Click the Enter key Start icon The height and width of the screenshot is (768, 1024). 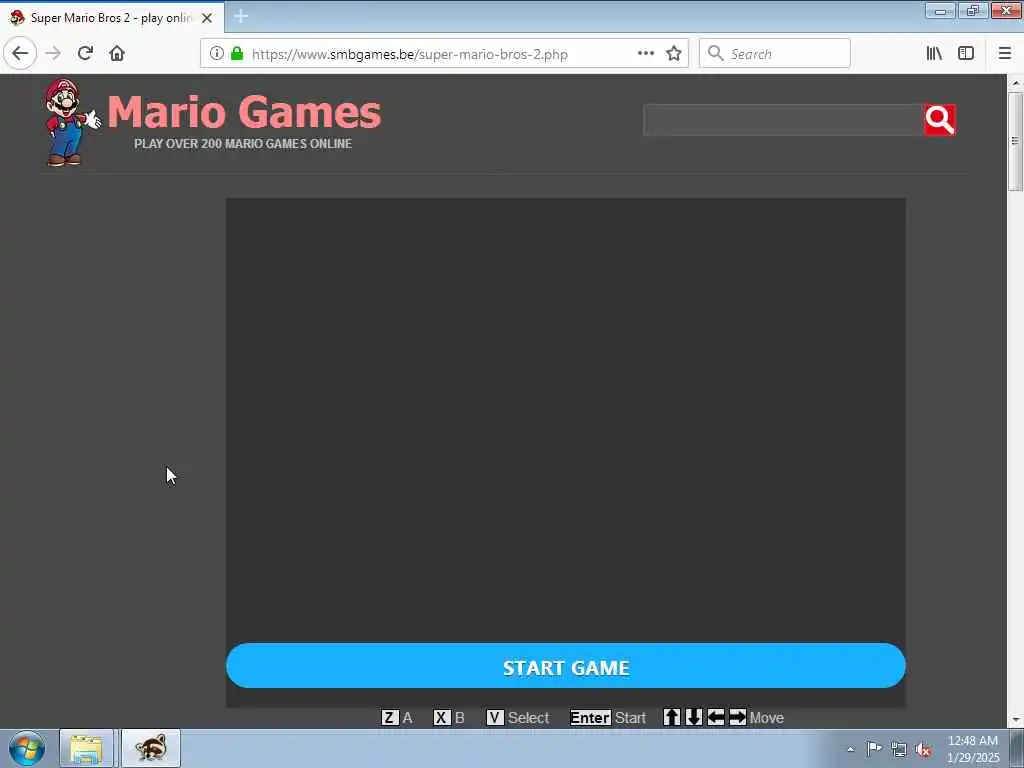590,718
